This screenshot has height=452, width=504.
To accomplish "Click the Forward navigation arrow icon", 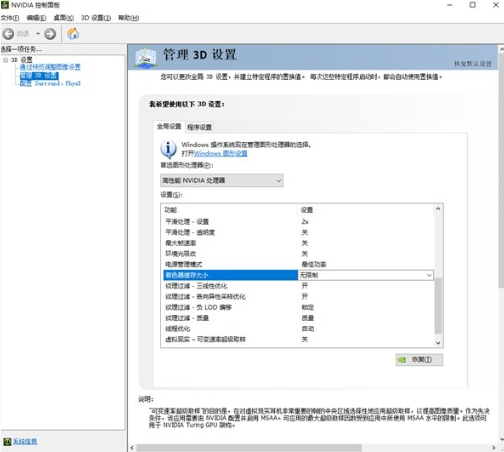I will click(x=50, y=34).
